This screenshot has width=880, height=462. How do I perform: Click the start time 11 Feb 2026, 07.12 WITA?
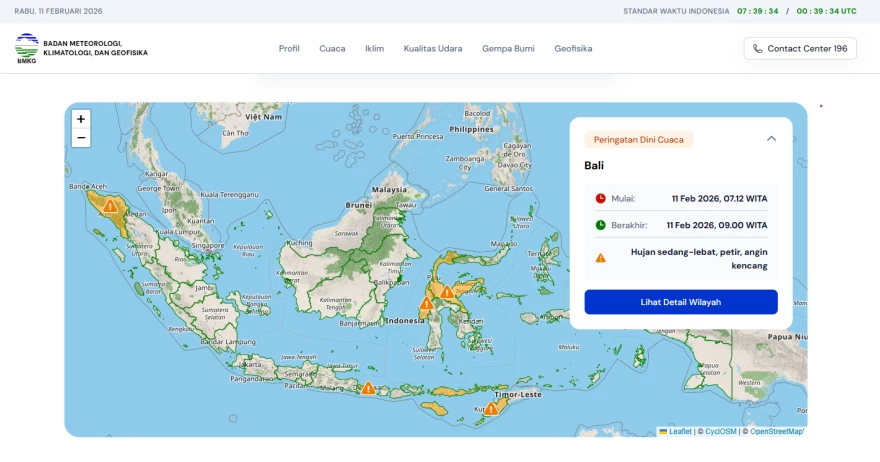point(719,198)
